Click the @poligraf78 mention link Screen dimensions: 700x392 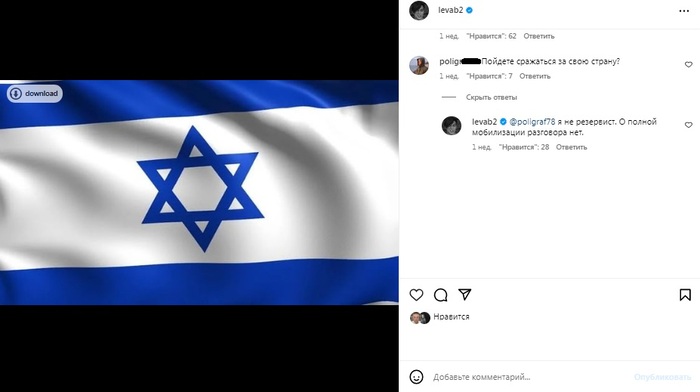pyautogui.click(x=532, y=121)
